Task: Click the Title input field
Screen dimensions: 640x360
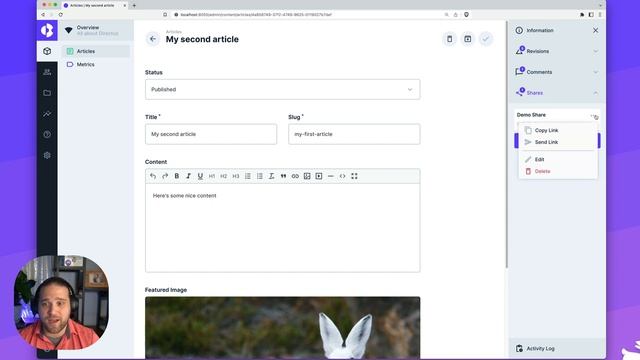Action: [x=211, y=134]
